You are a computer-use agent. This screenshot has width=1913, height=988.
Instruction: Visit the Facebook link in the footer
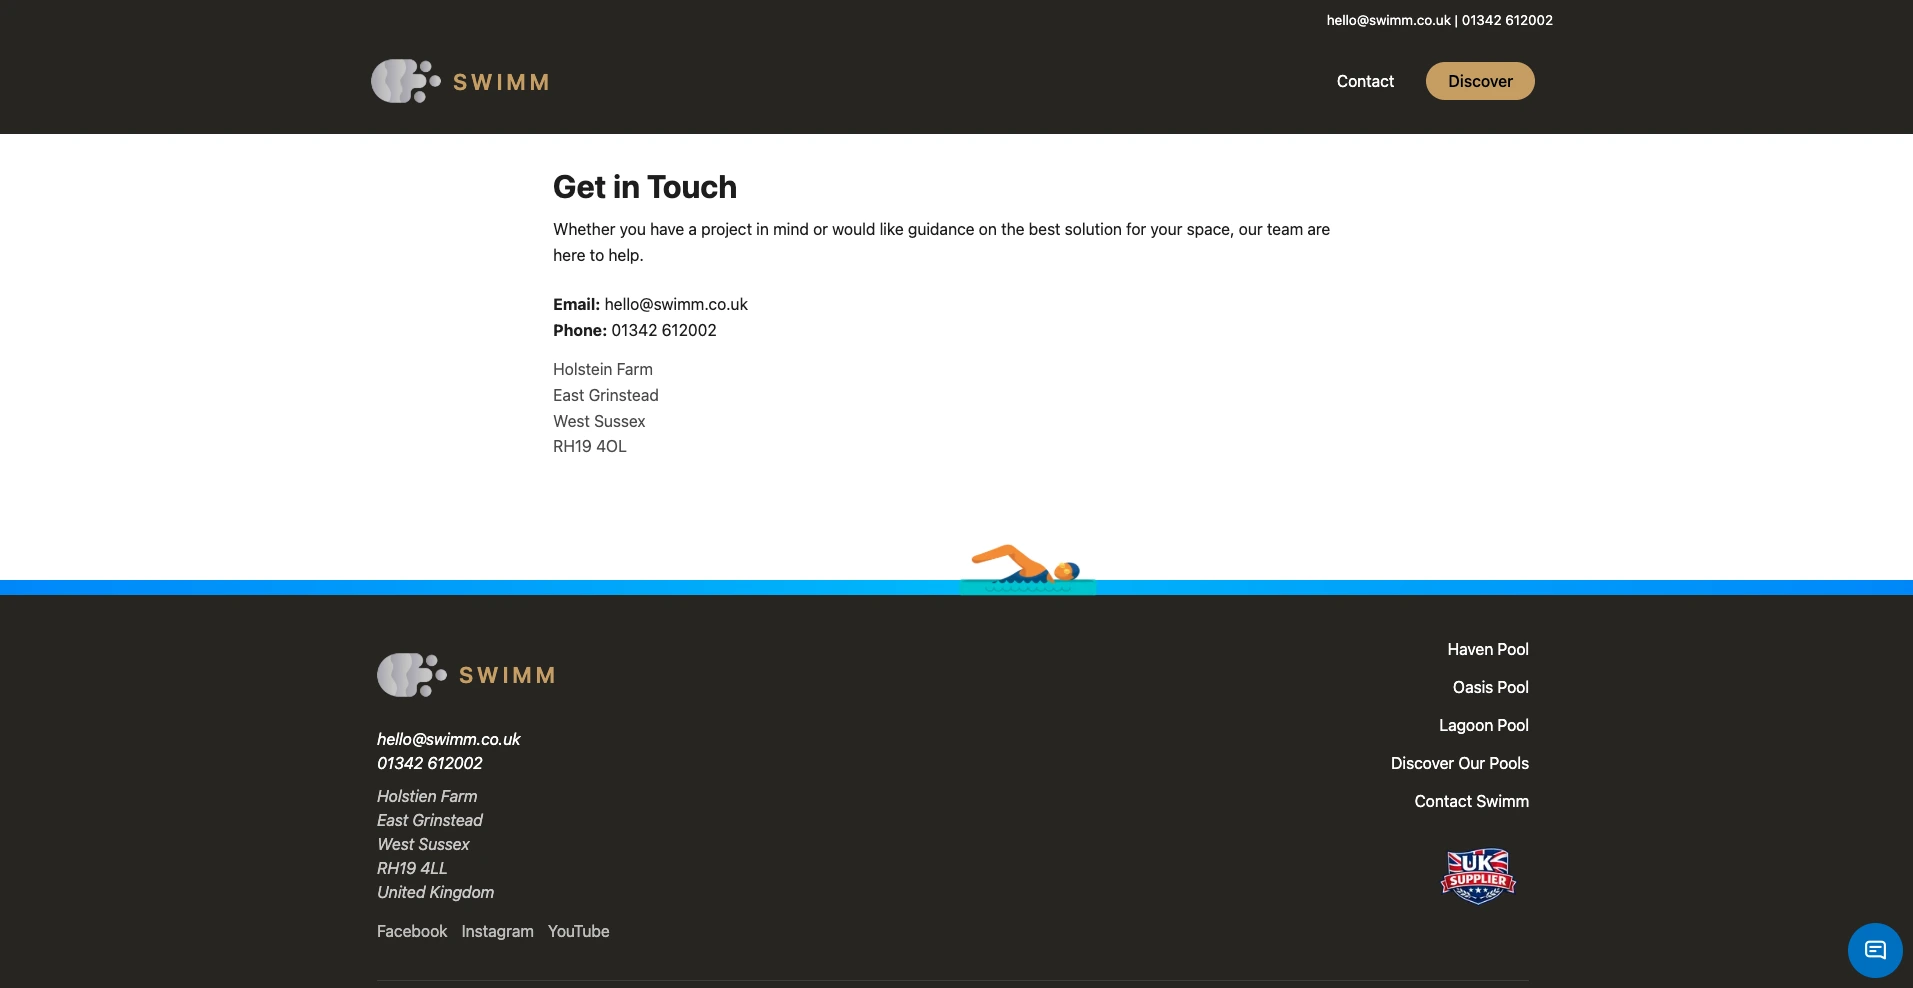pos(412,931)
